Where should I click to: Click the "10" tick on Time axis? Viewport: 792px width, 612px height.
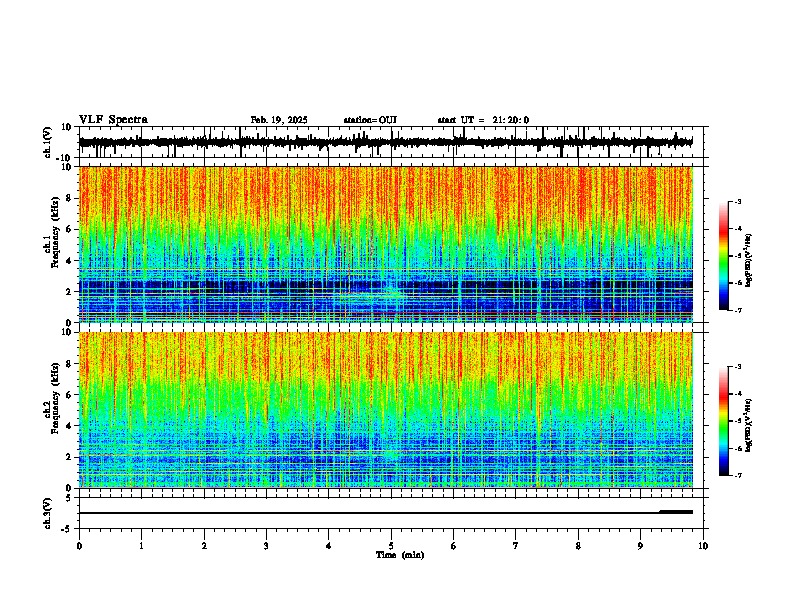coord(703,546)
